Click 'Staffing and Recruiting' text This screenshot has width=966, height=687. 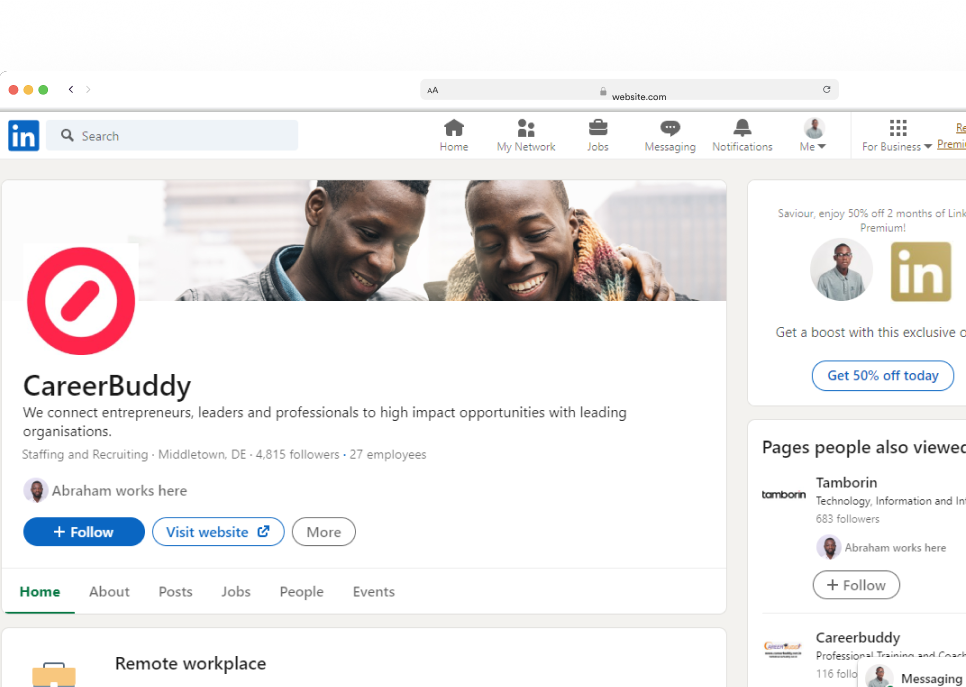click(x=85, y=455)
